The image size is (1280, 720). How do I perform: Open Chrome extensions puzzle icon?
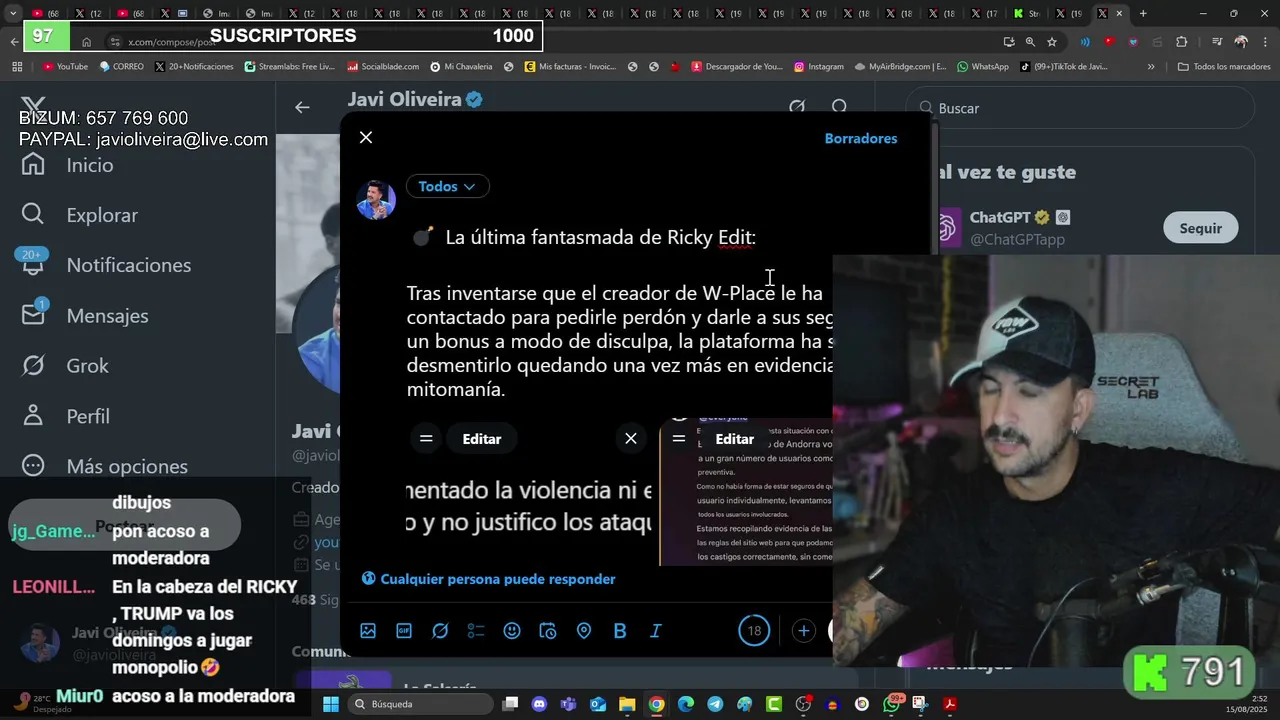coord(1182,42)
